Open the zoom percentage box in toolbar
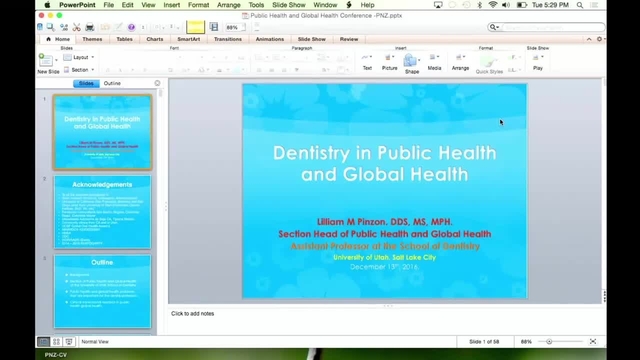 click(x=236, y=27)
